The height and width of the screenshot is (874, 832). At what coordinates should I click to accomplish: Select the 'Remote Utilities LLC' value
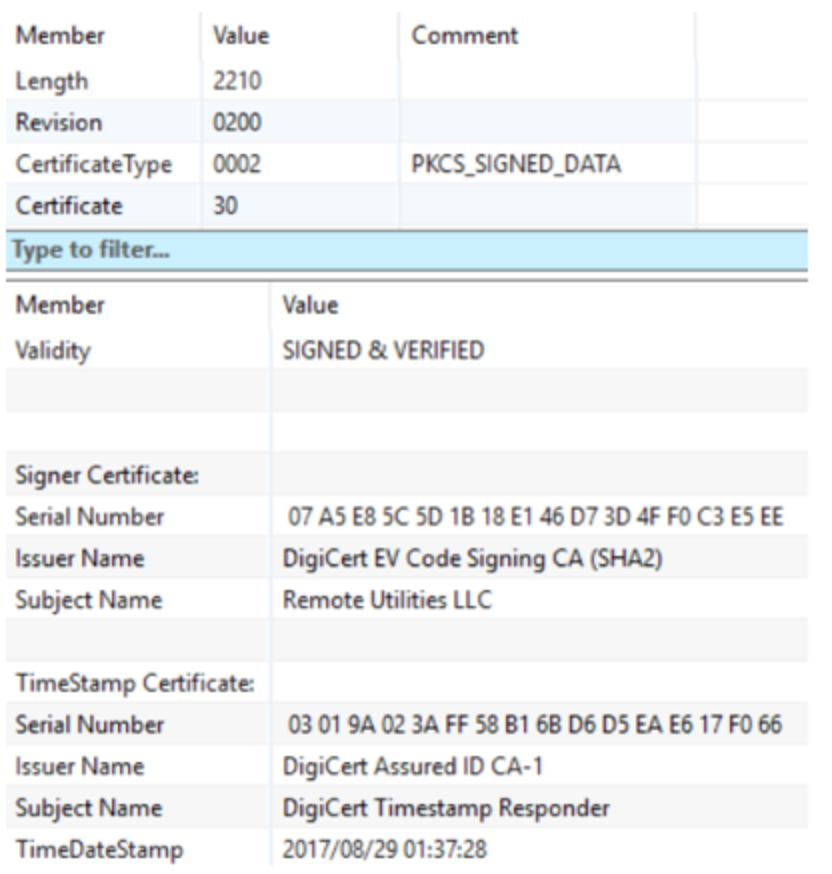(x=387, y=600)
